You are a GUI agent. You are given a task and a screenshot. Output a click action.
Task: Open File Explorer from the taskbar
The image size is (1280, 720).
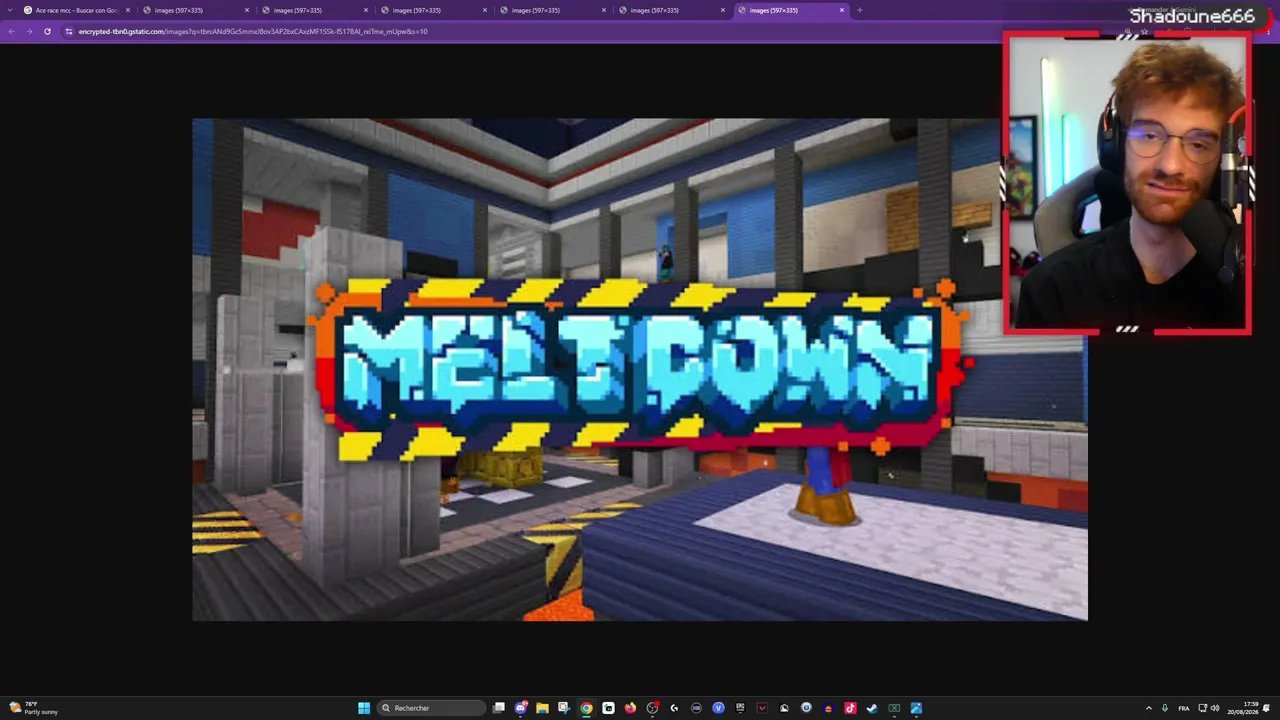542,708
